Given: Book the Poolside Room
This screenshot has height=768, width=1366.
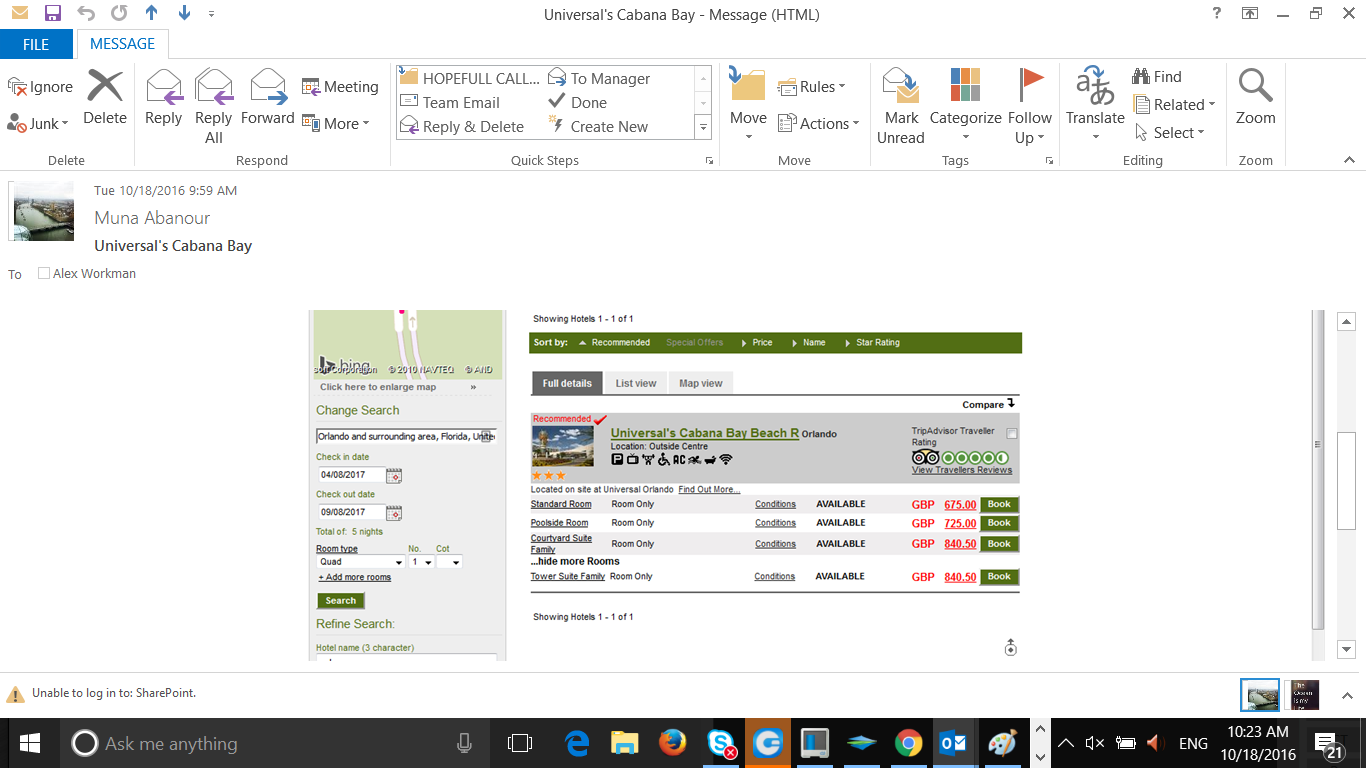Looking at the screenshot, I should (x=999, y=523).
